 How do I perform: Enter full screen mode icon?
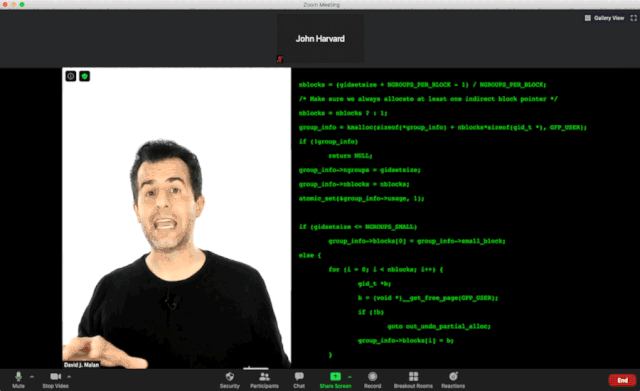point(633,18)
